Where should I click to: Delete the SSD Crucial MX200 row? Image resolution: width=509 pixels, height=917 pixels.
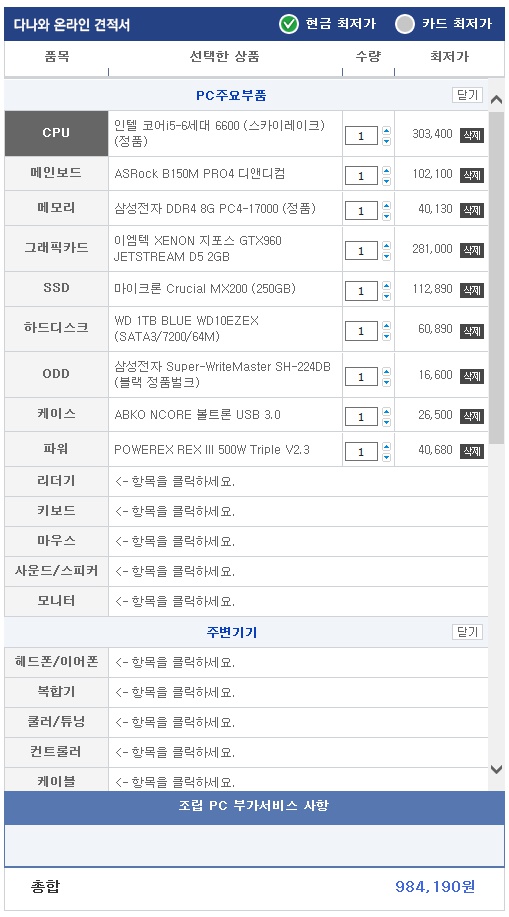tap(472, 289)
